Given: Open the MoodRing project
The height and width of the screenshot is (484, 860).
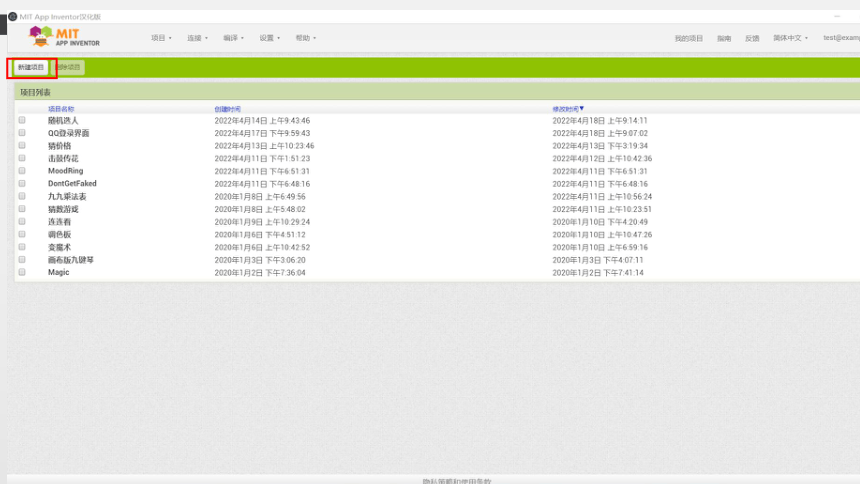Looking at the screenshot, I should (65, 171).
